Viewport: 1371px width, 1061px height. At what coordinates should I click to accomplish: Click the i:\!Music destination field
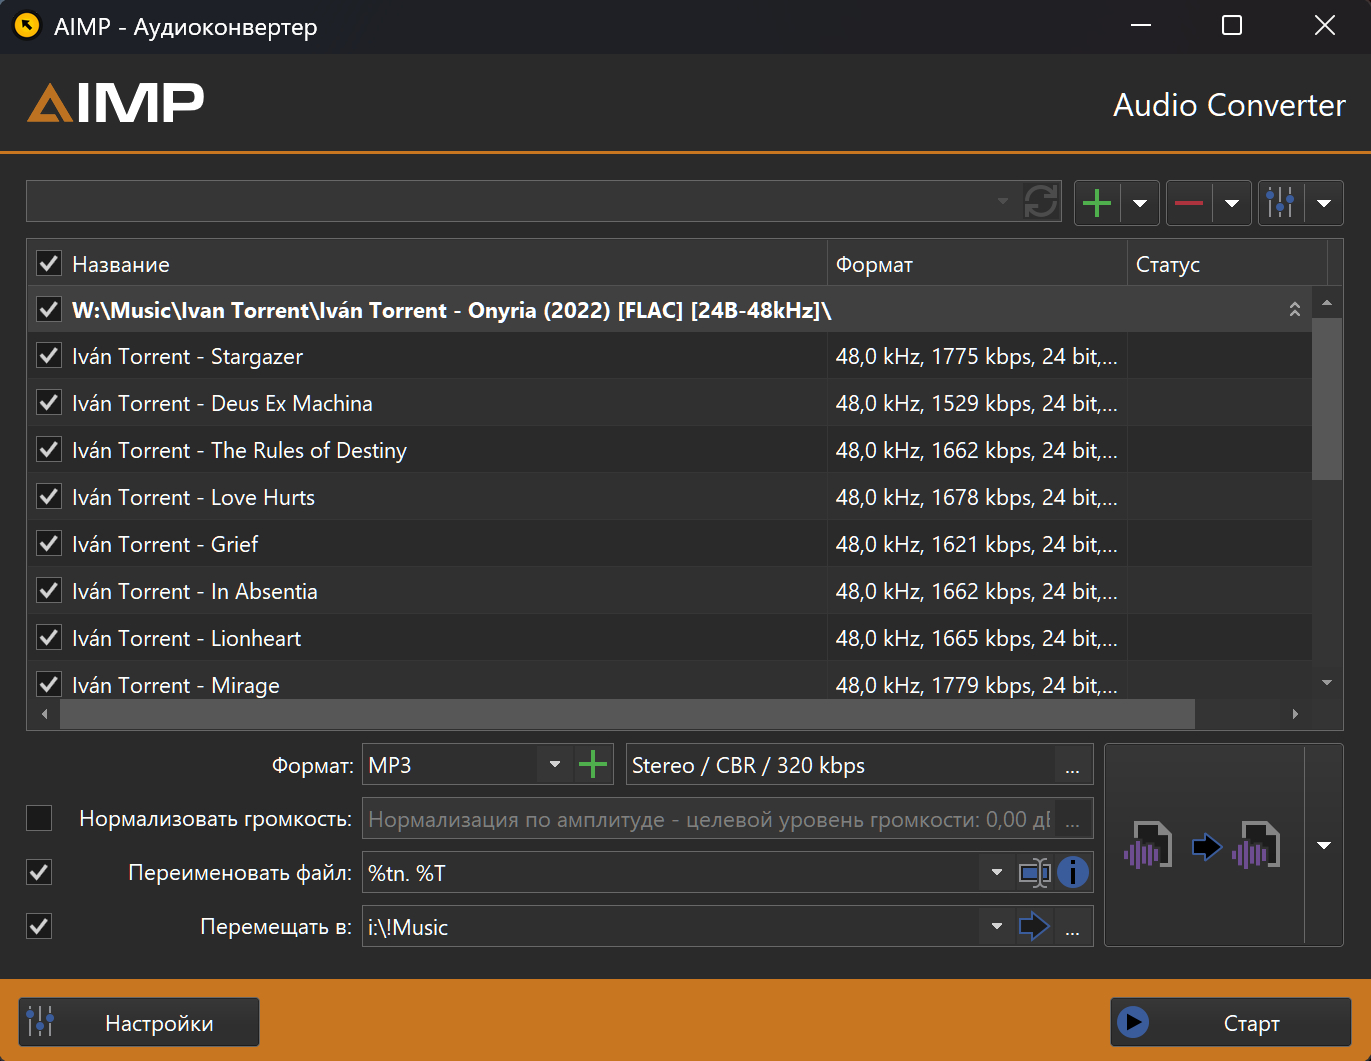(x=672, y=927)
